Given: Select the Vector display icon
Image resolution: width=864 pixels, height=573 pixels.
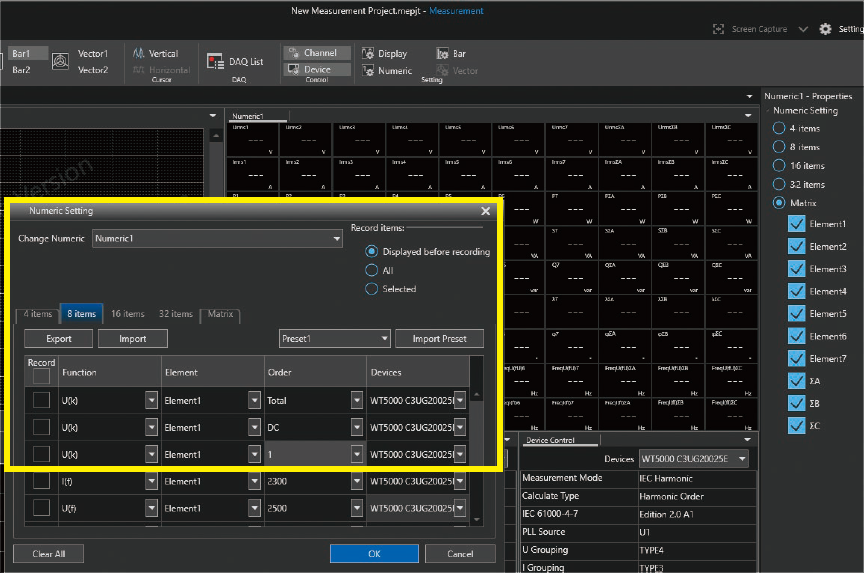Looking at the screenshot, I should click(x=60, y=61).
